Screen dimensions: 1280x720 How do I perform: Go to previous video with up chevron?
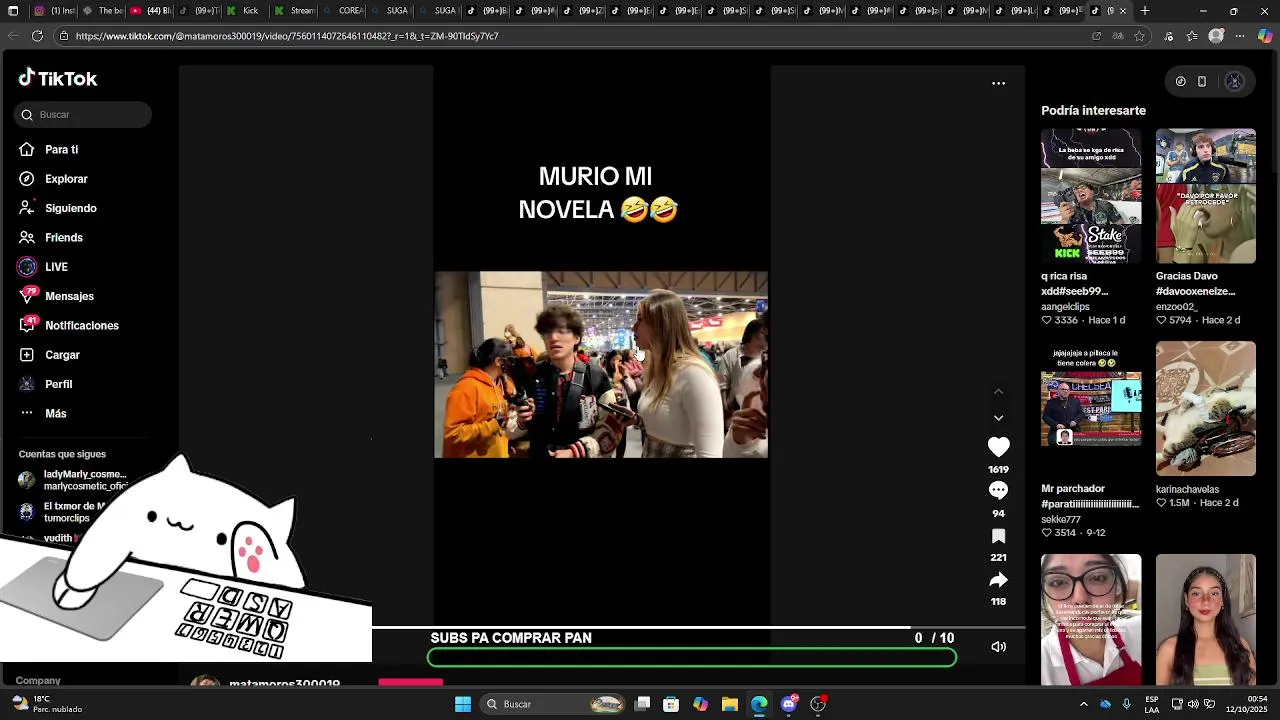tap(998, 392)
